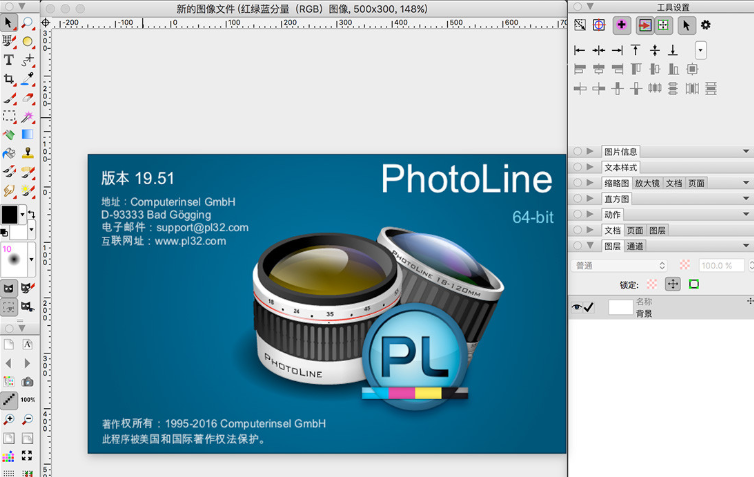Click the magenta plus icon in tool settings
The width and height of the screenshot is (754, 477).
(622, 25)
